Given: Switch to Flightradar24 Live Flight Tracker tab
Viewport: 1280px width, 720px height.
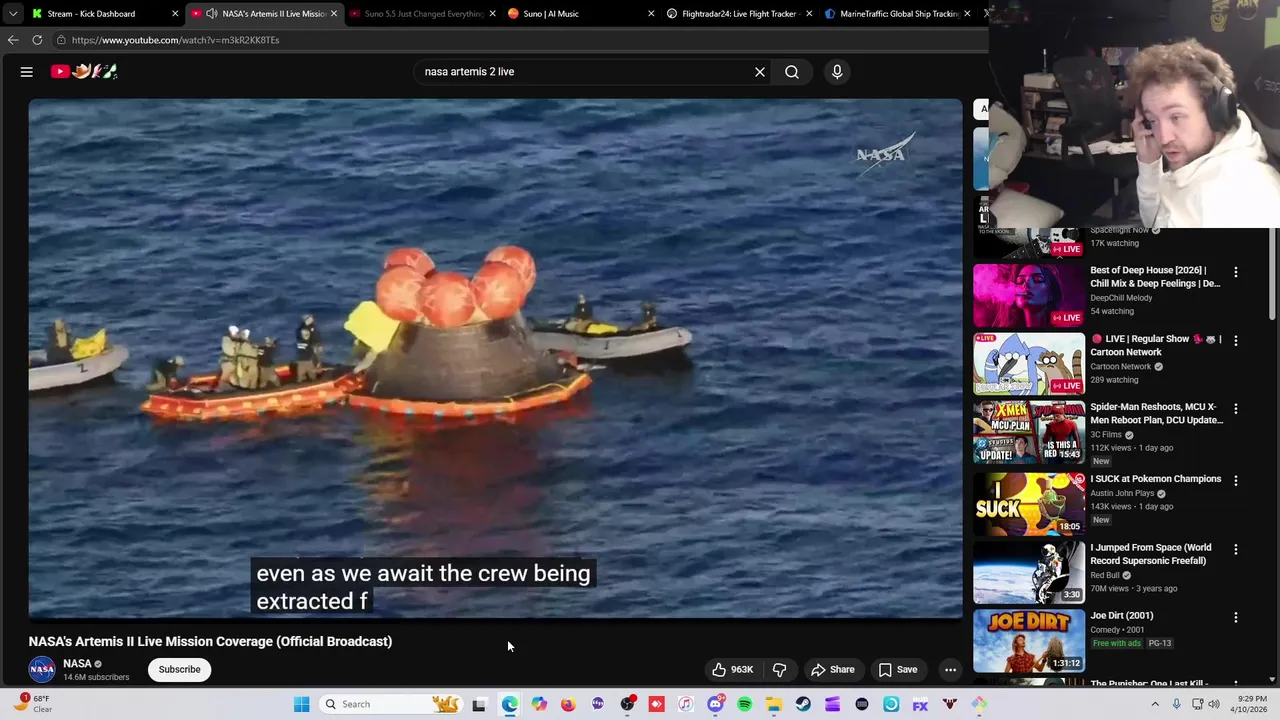Looking at the screenshot, I should [x=738, y=14].
